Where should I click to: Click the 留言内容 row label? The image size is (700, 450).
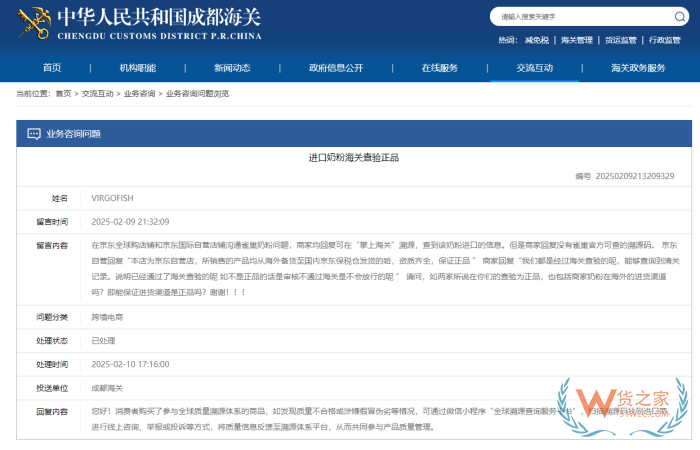52,246
